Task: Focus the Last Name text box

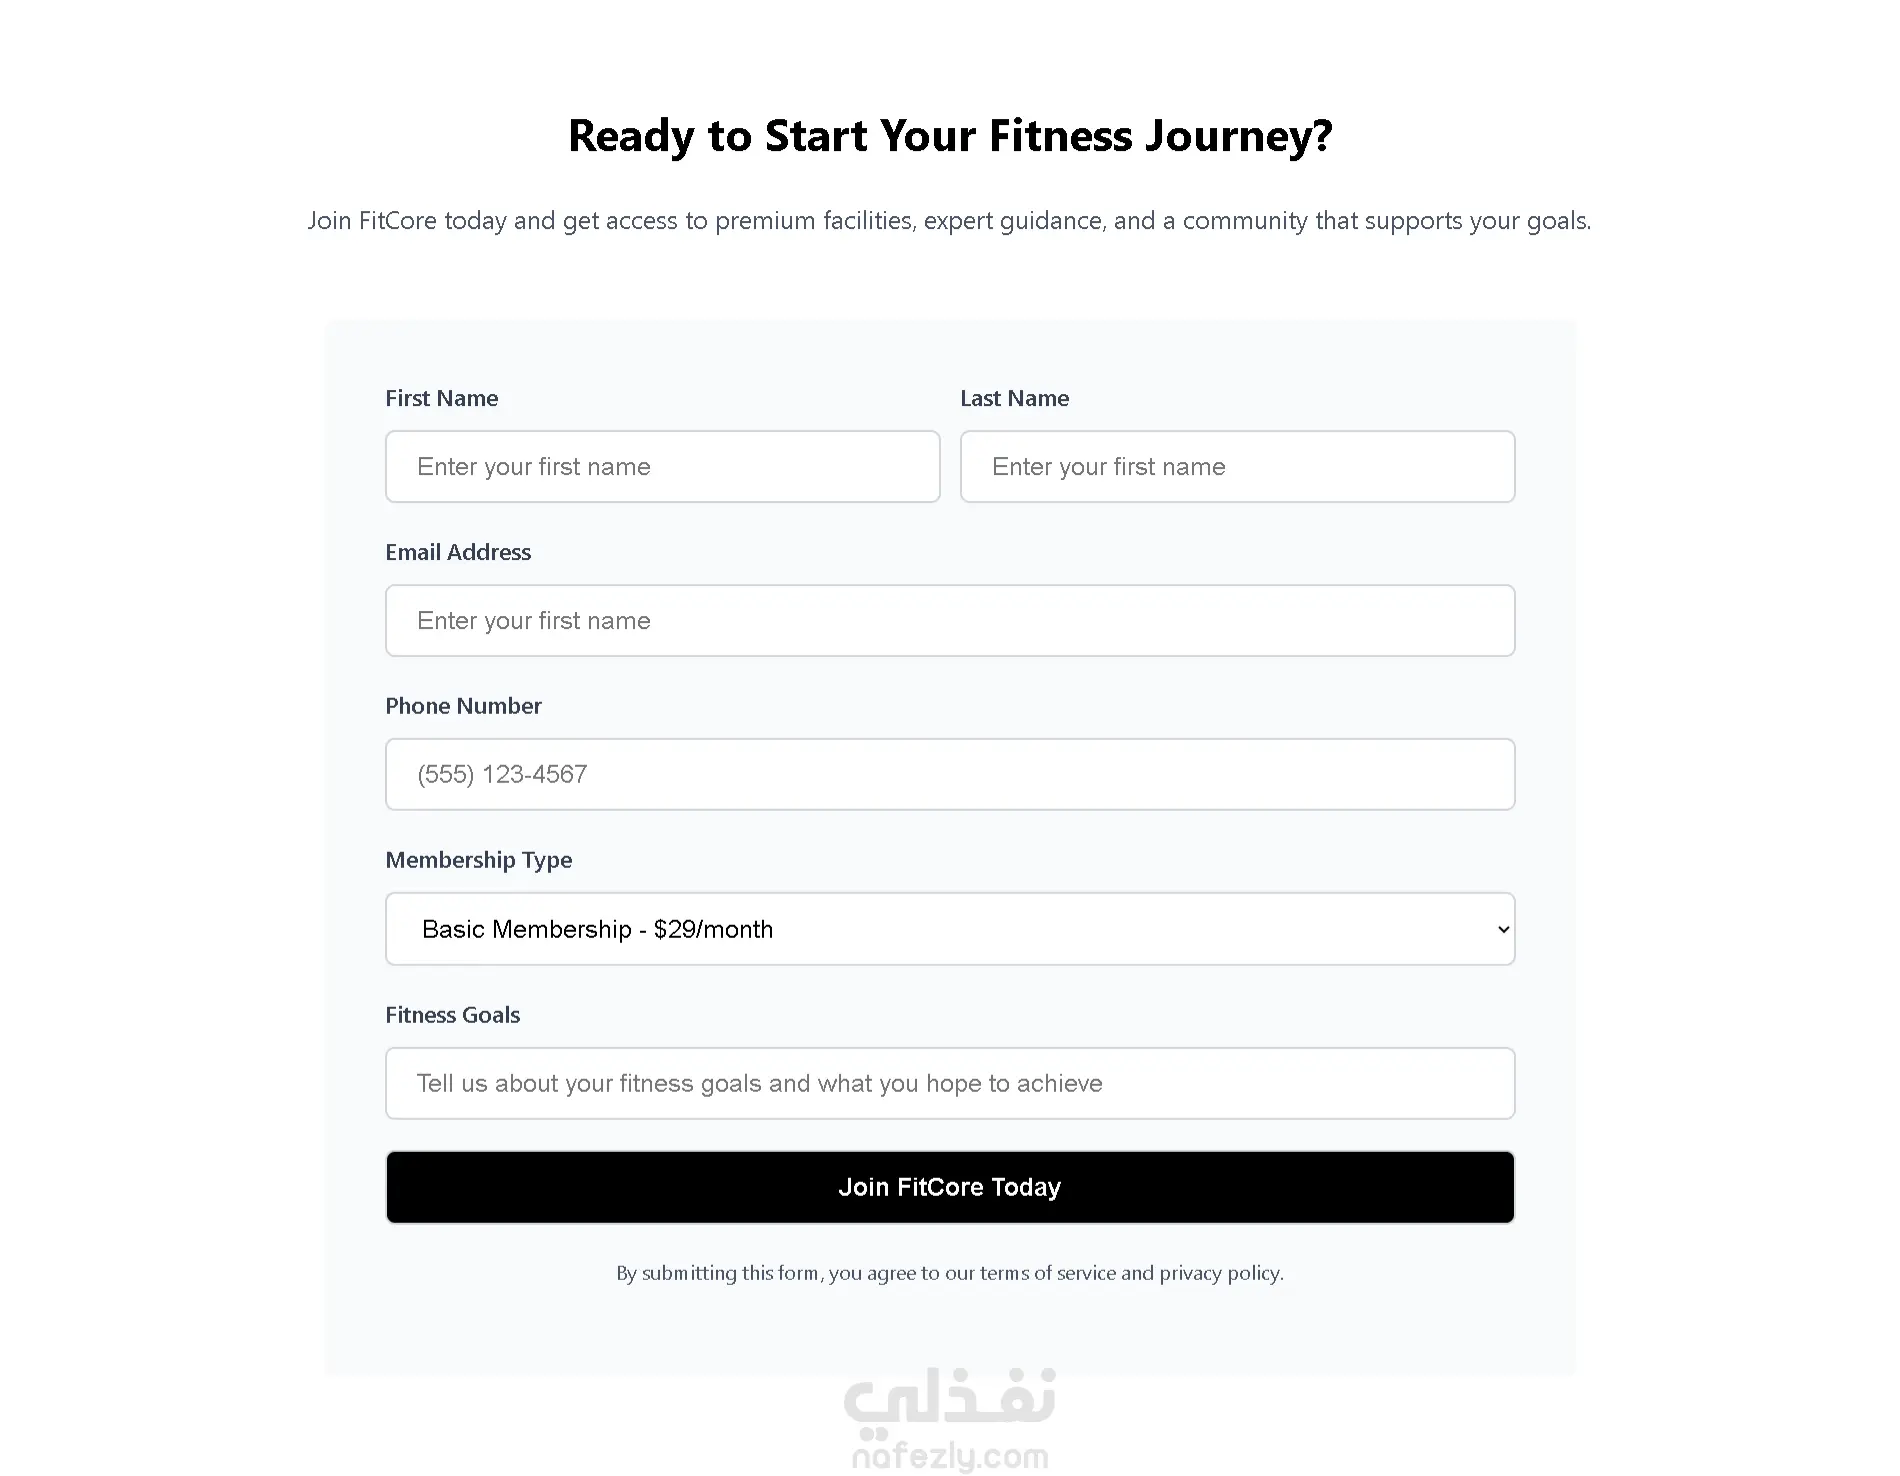Action: tap(1237, 467)
